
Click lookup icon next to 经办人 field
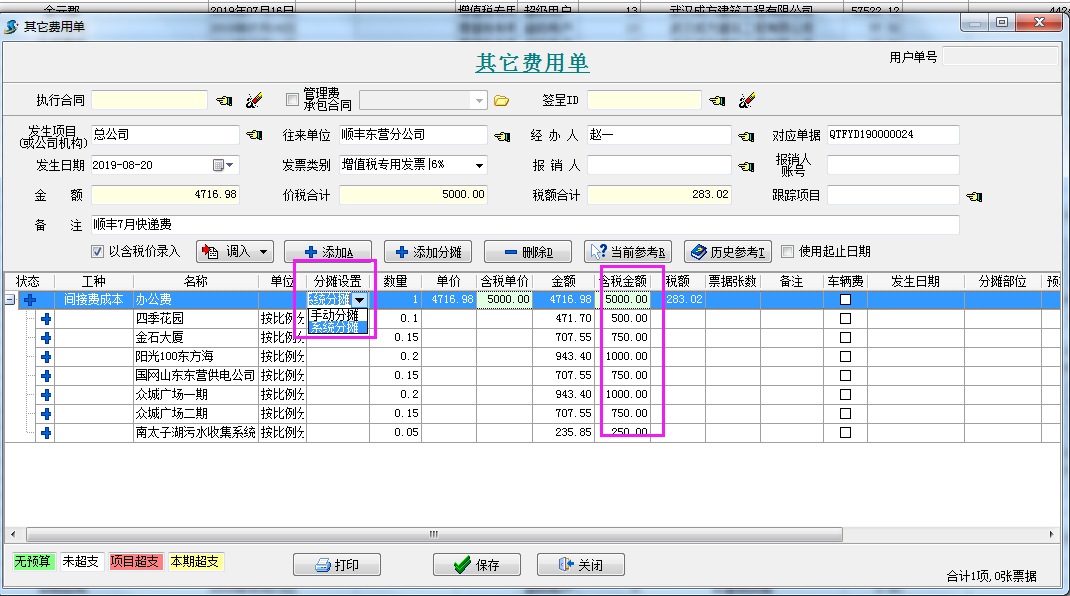[x=745, y=135]
